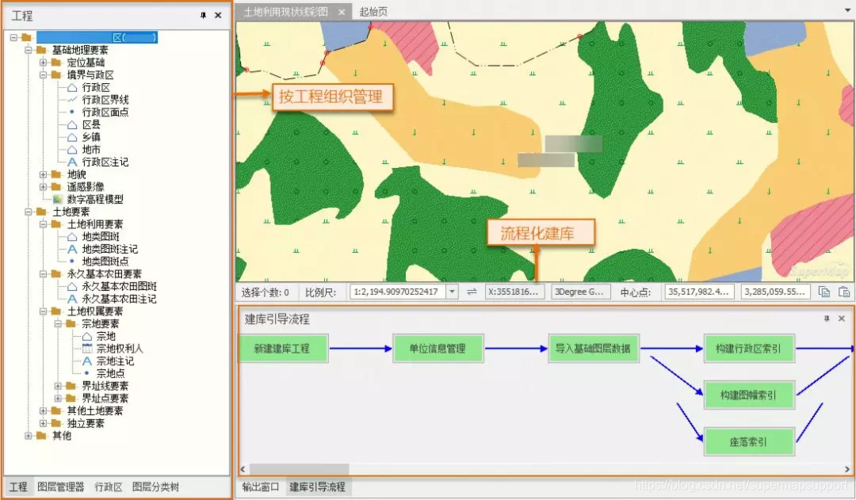Select the 地类图斑点 tree item
Image resolution: width=856 pixels, height=500 pixels.
coord(105,261)
